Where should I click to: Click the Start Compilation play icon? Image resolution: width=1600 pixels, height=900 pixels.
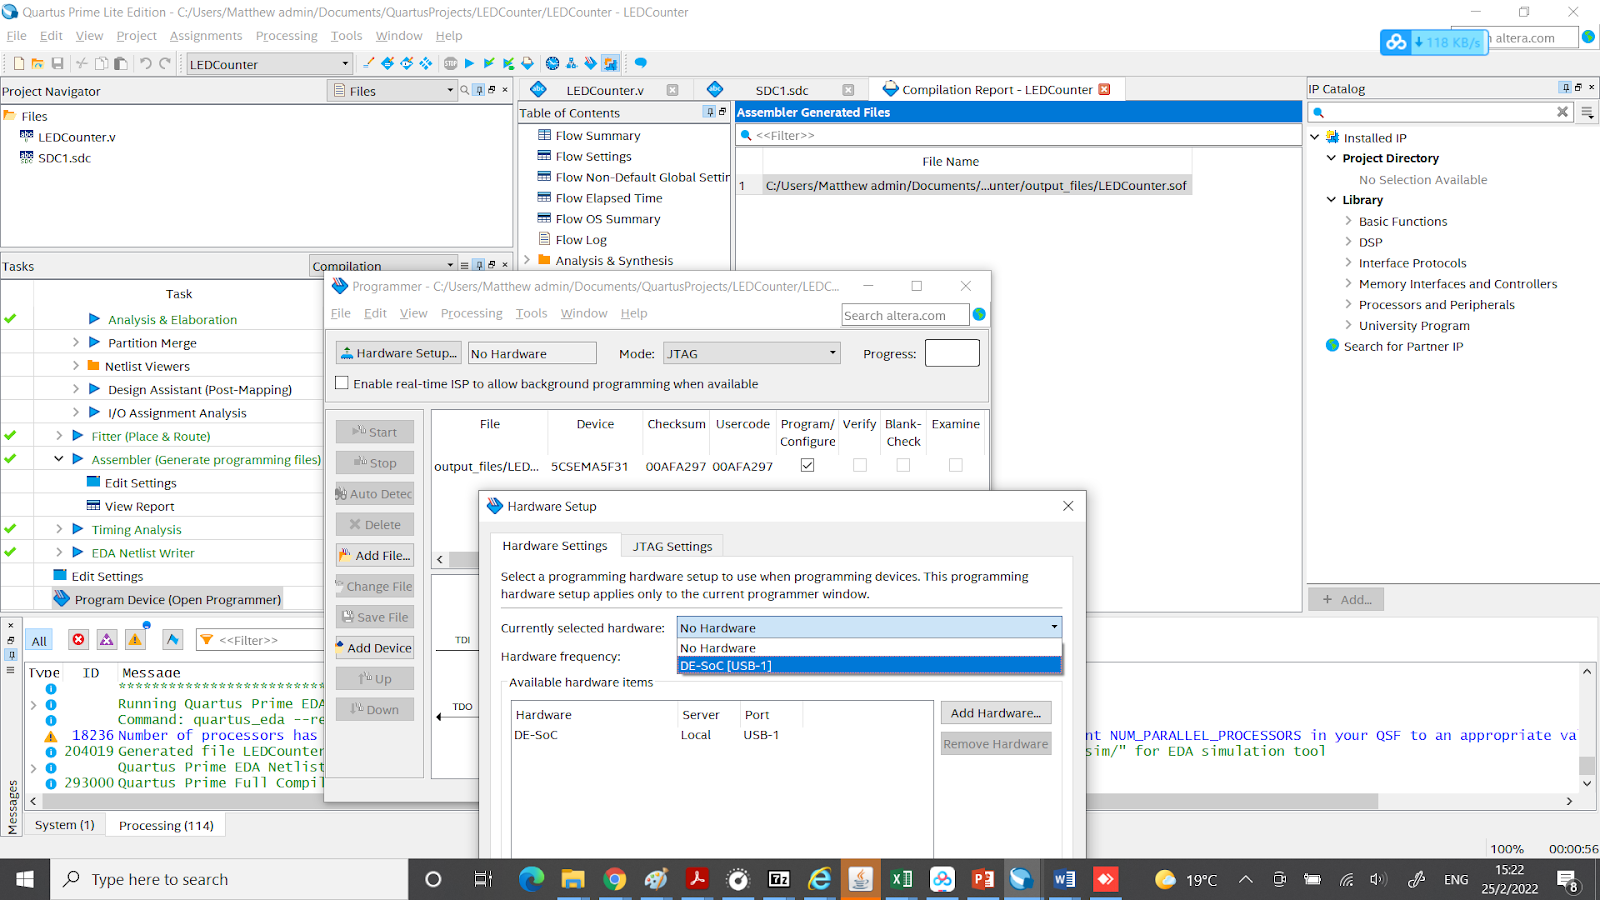point(469,63)
